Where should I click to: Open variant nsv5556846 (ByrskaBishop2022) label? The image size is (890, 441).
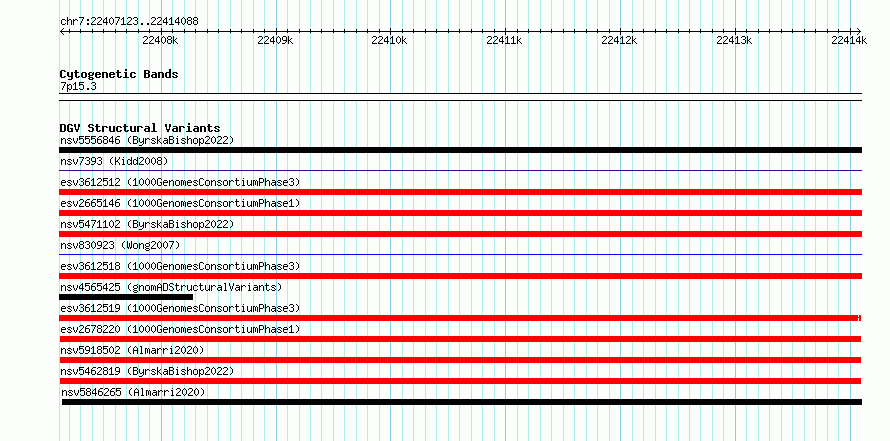point(147,140)
